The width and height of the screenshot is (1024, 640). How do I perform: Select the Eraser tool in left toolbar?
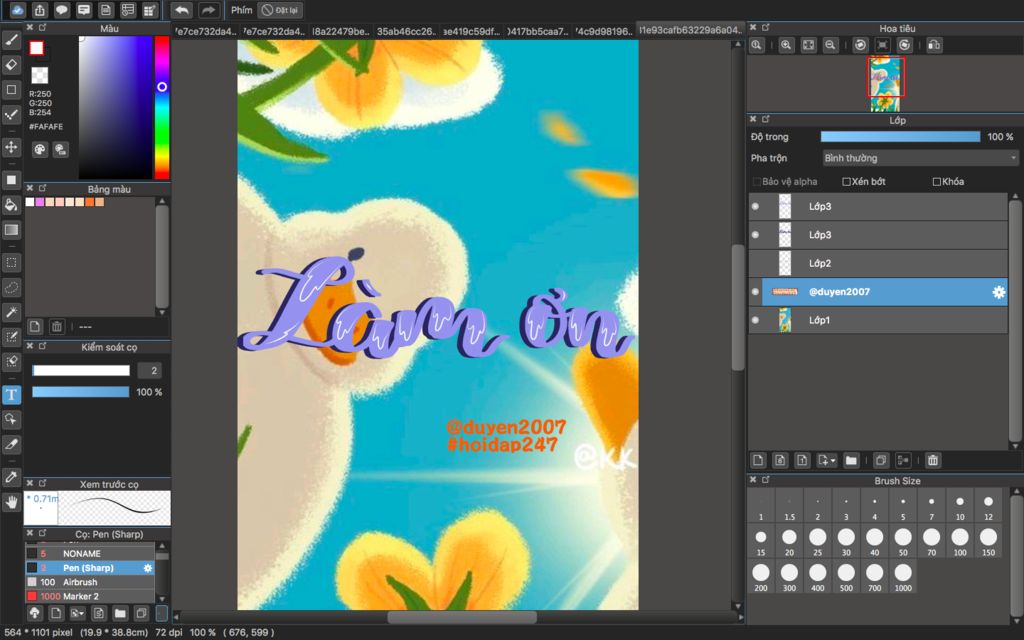tap(12, 65)
